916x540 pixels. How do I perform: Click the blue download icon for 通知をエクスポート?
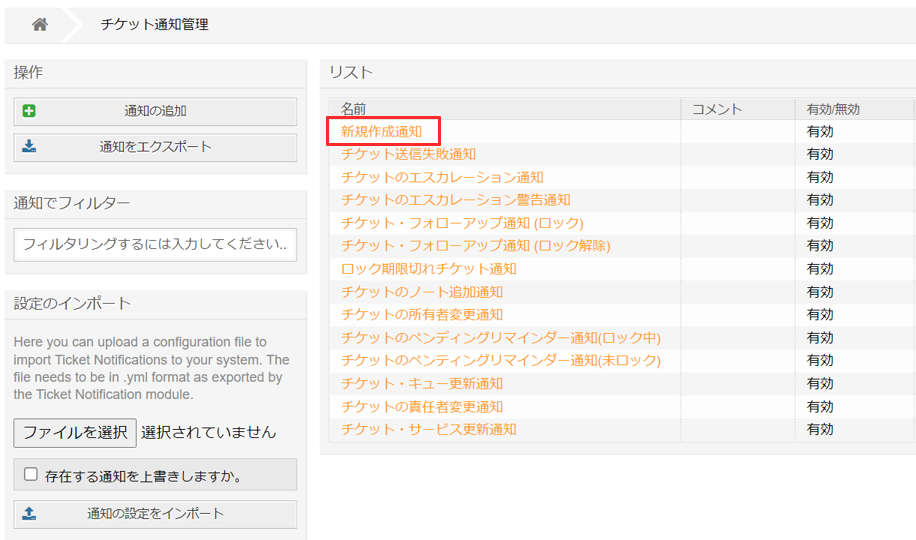pyautogui.click(x=29, y=146)
